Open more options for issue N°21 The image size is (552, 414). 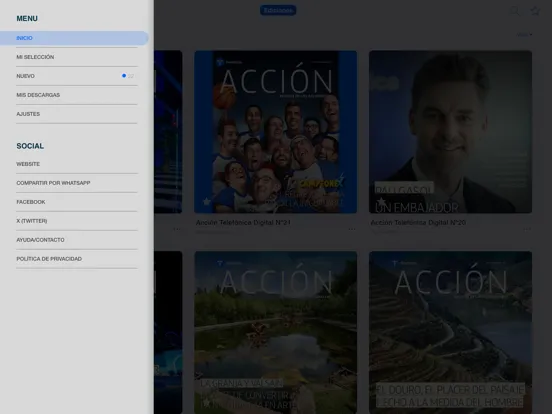click(x=352, y=229)
